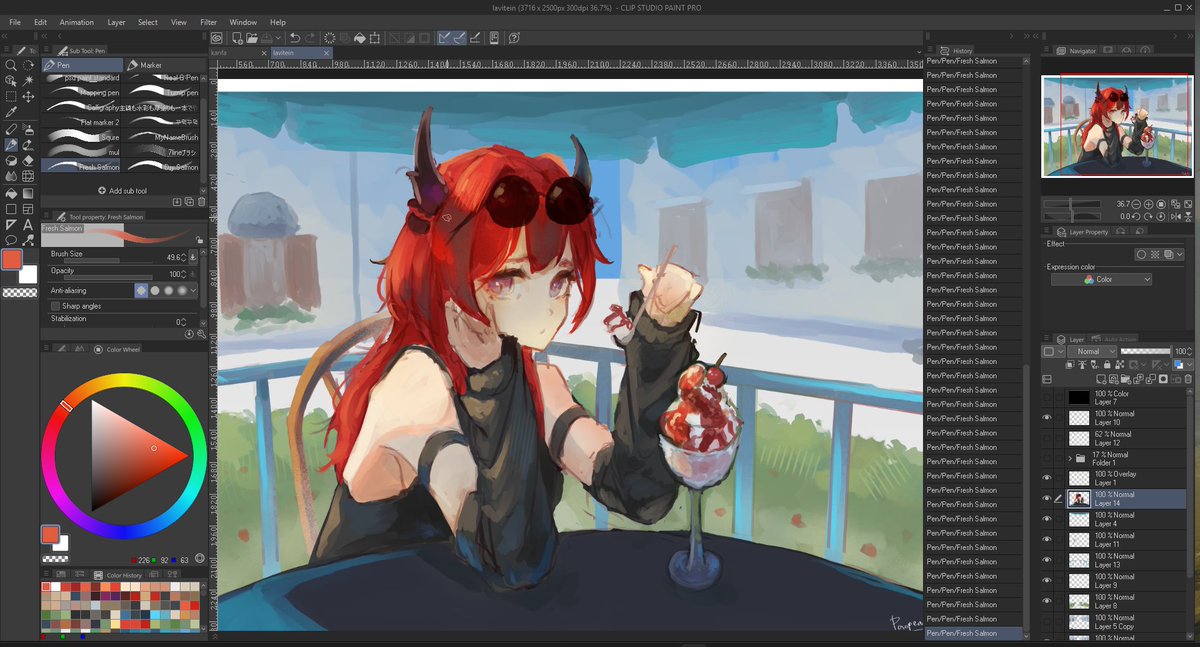Click the Add sub tool button
The height and width of the screenshot is (647, 1200).
[x=122, y=190]
